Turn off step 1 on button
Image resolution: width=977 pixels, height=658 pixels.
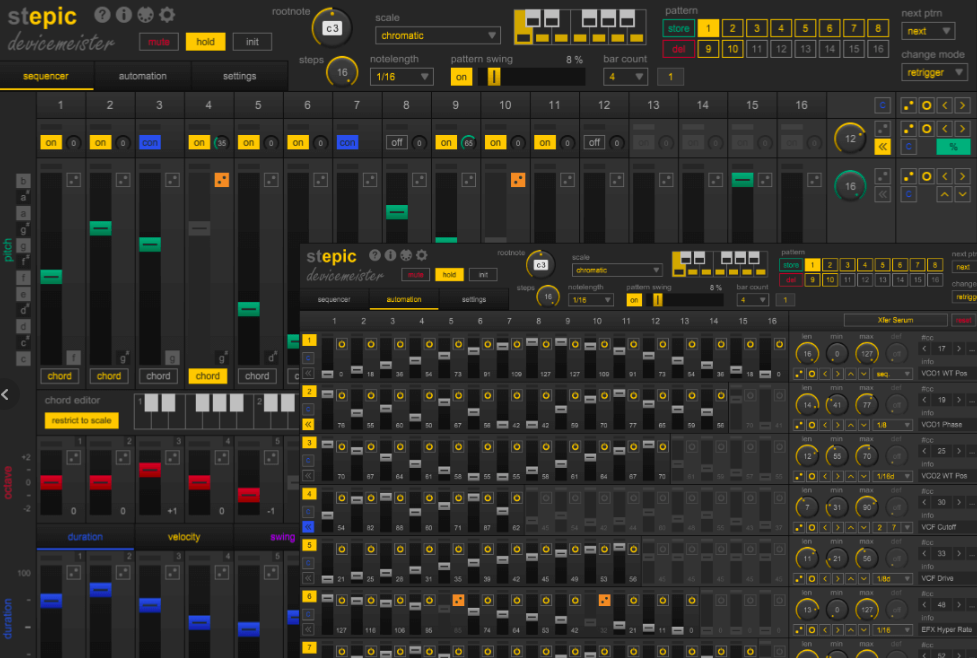click(51, 143)
